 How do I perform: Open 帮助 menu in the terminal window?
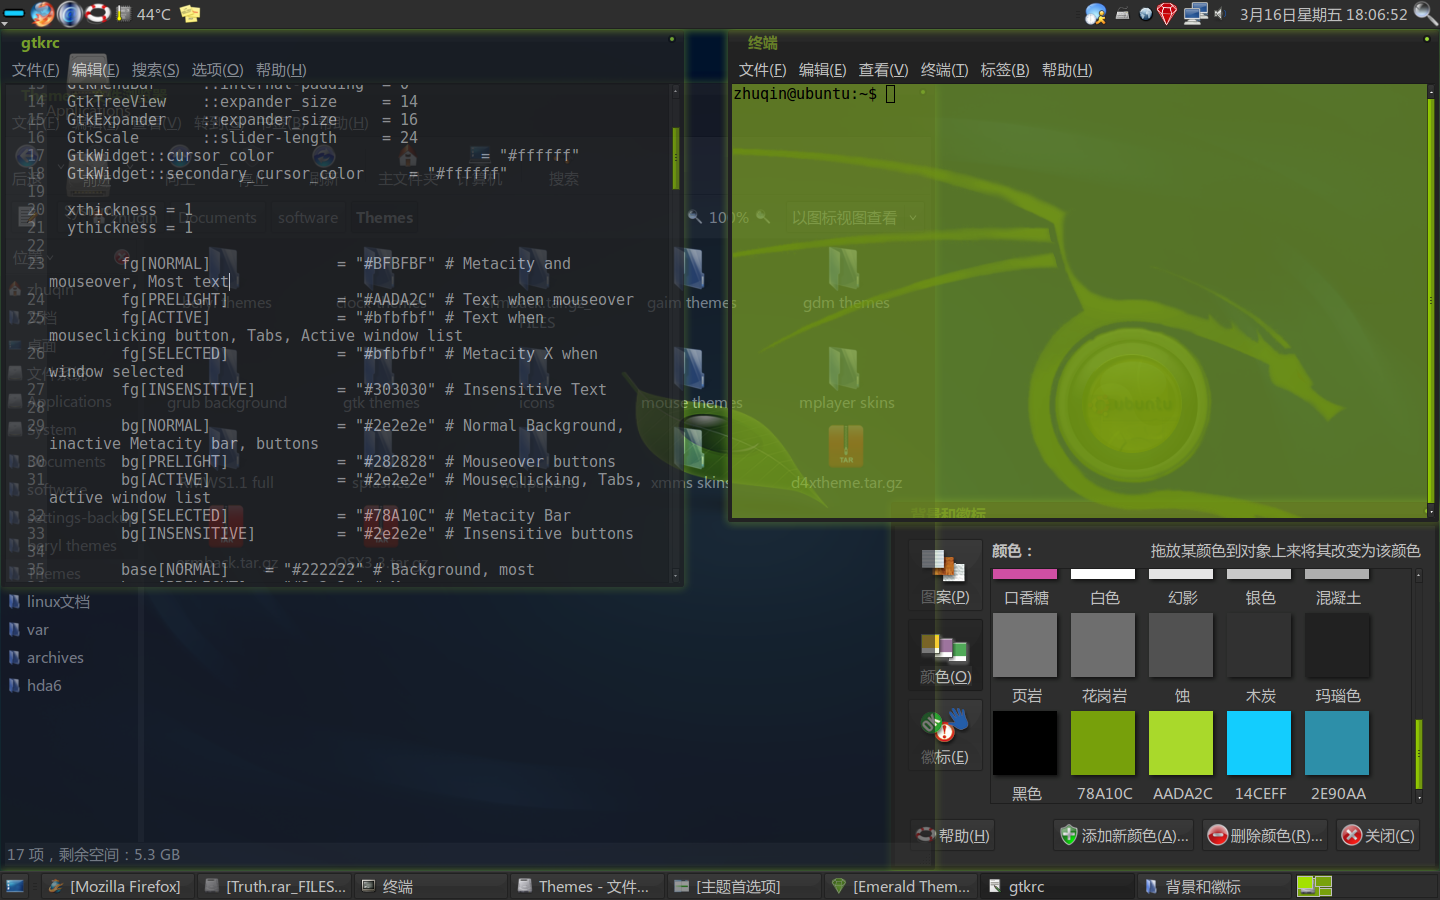(x=1067, y=70)
